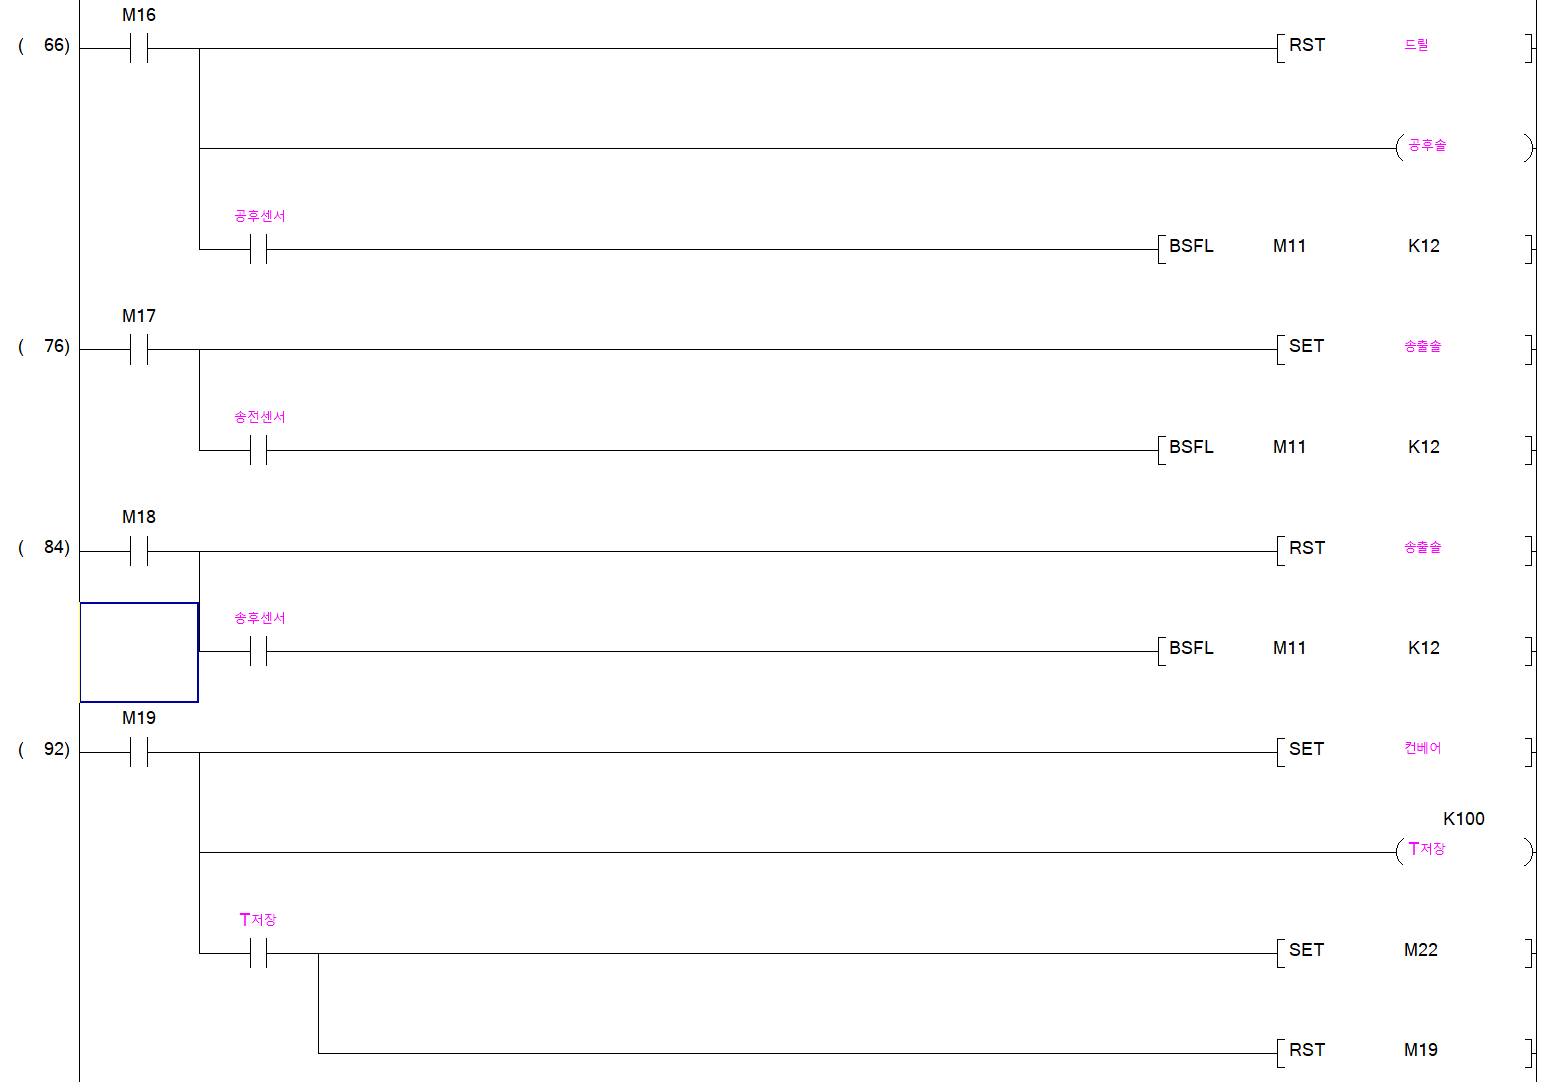Select the RST M19 instruction

1404,1052
